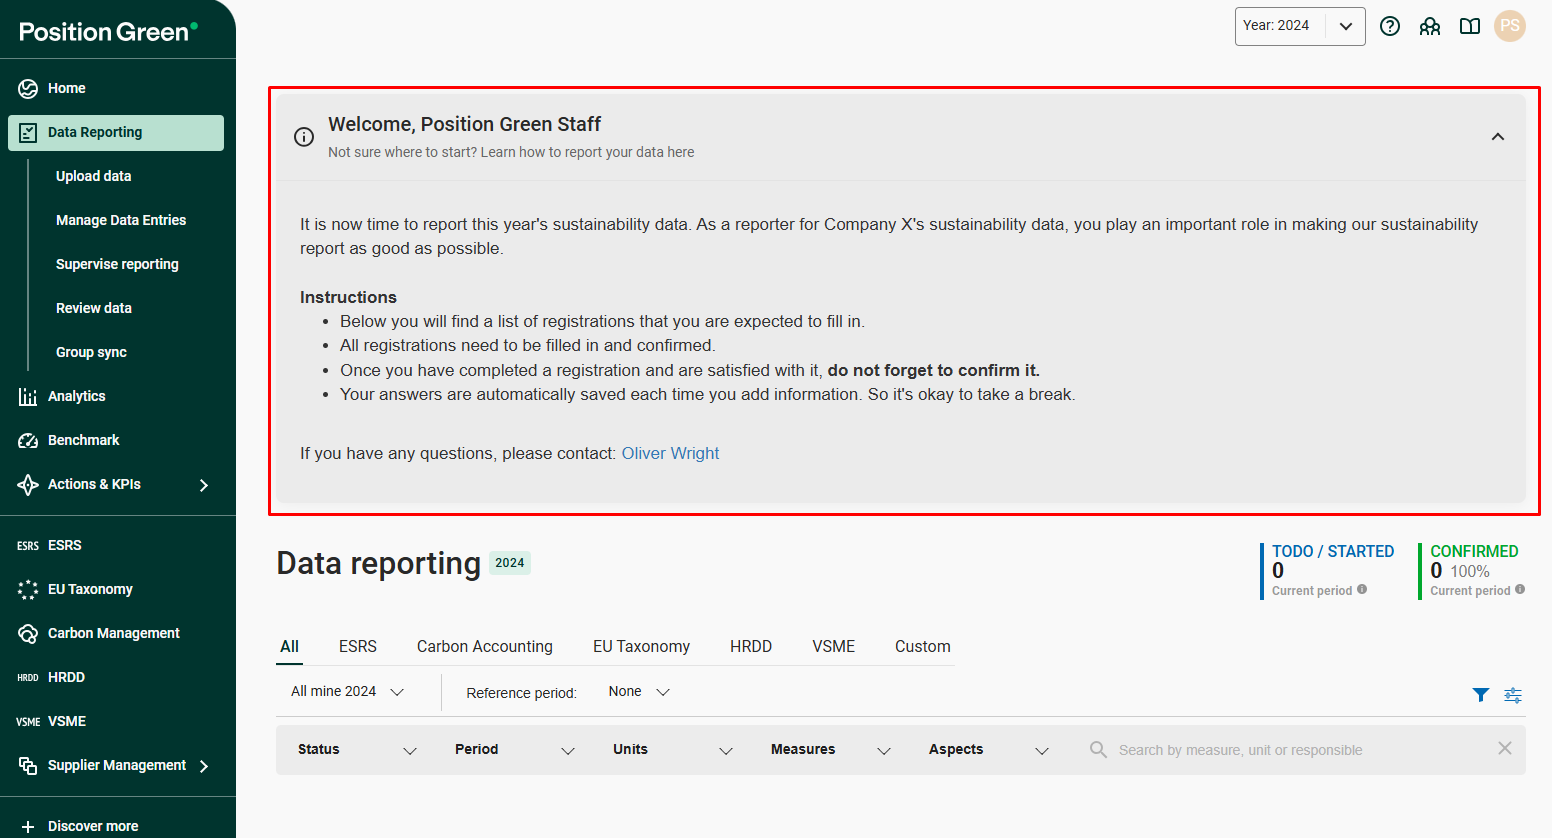The image size is (1552, 838).
Task: Click the CONFIRMED counter
Action: [1473, 571]
